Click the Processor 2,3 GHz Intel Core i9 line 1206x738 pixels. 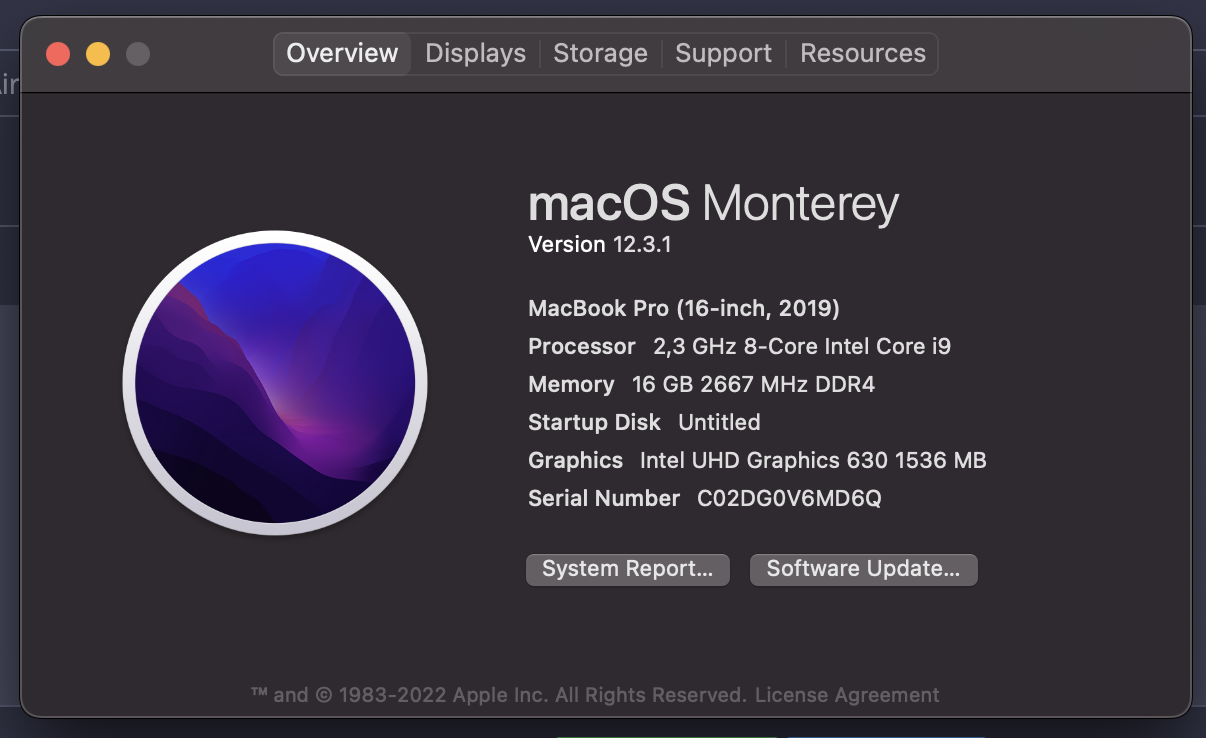coord(740,346)
